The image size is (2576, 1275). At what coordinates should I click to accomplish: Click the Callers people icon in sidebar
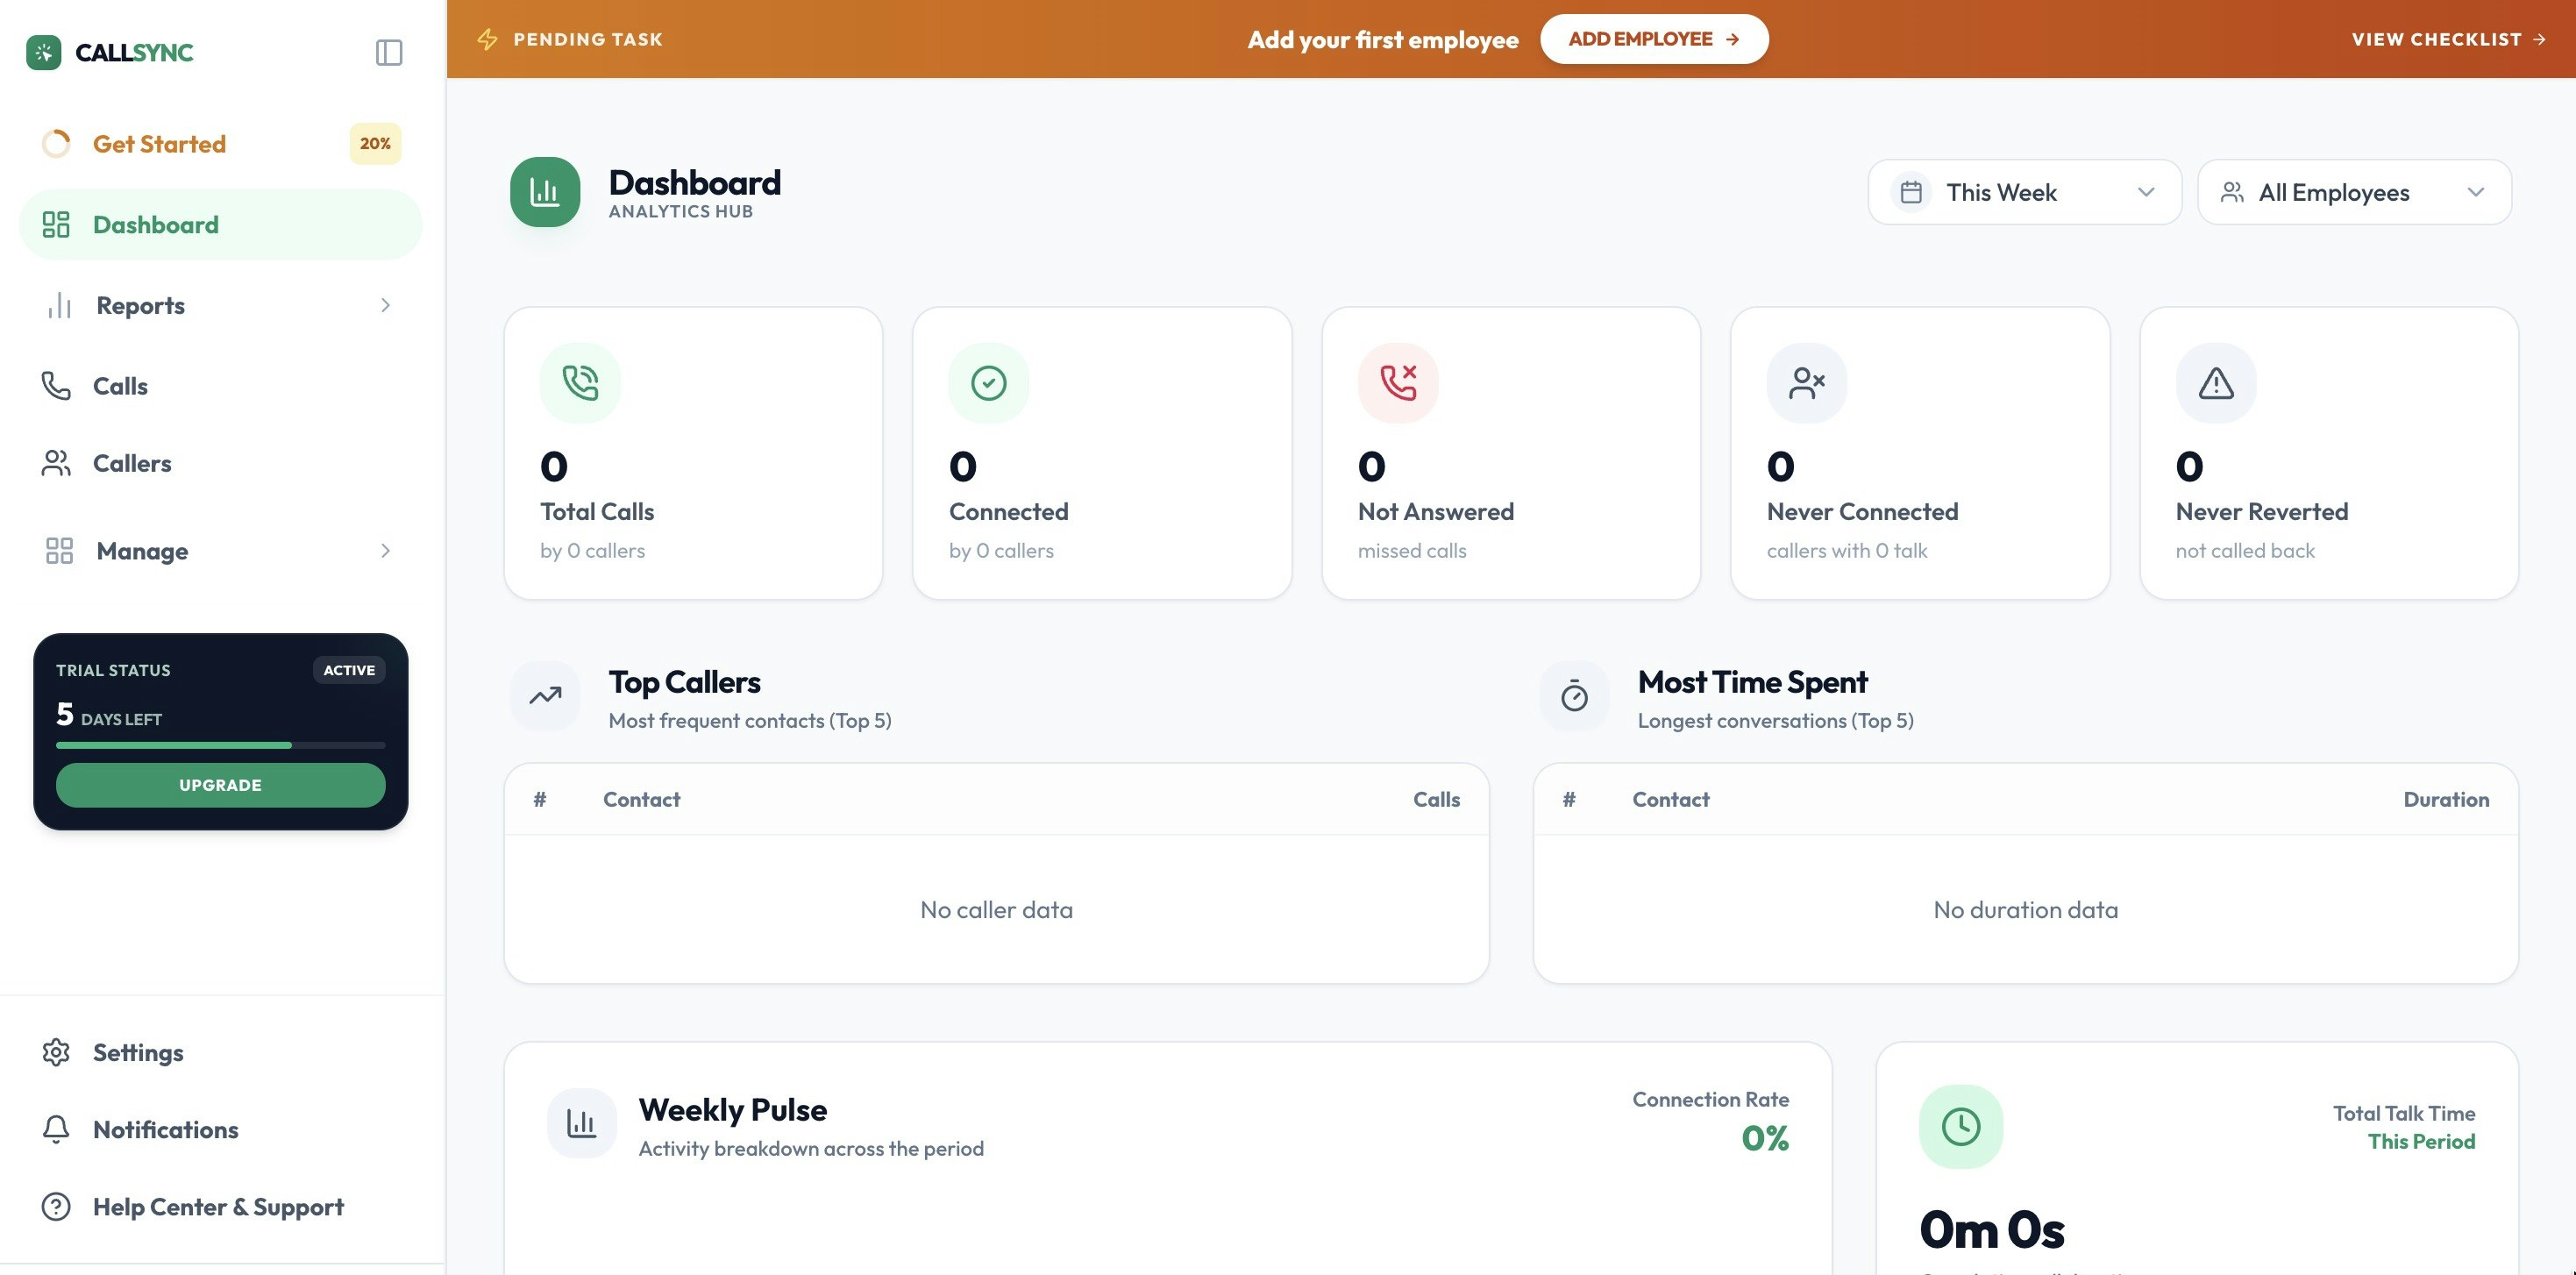click(57, 463)
